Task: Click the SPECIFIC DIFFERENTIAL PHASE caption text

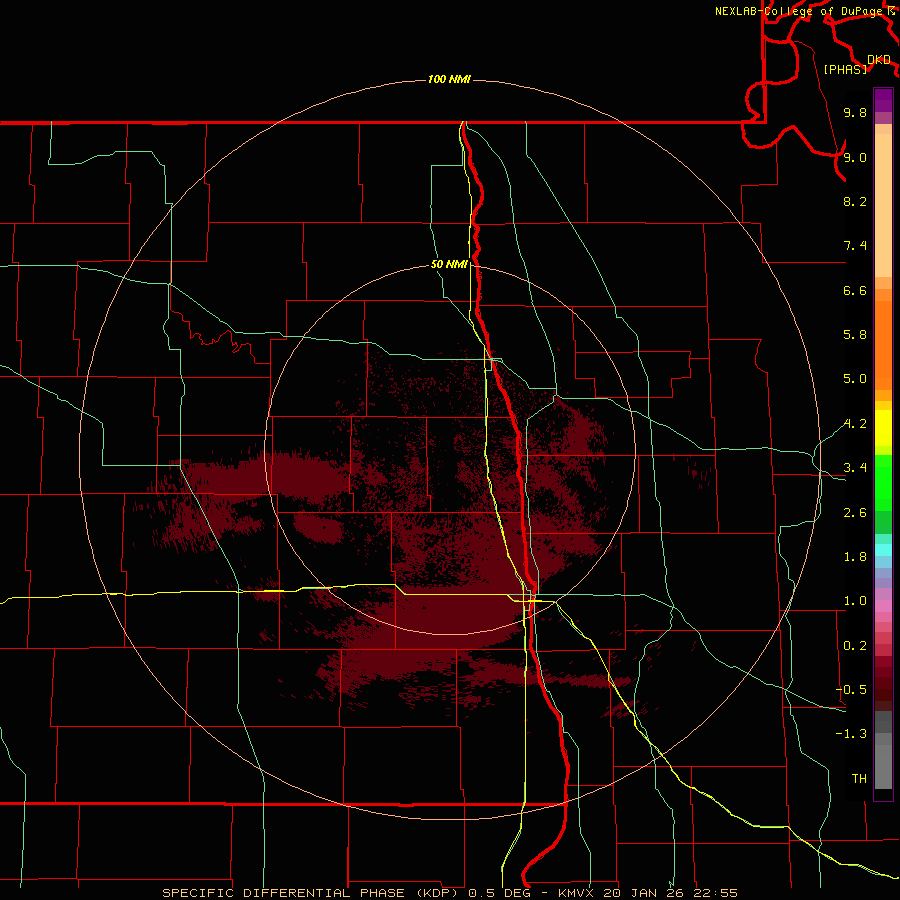Action: (284, 893)
